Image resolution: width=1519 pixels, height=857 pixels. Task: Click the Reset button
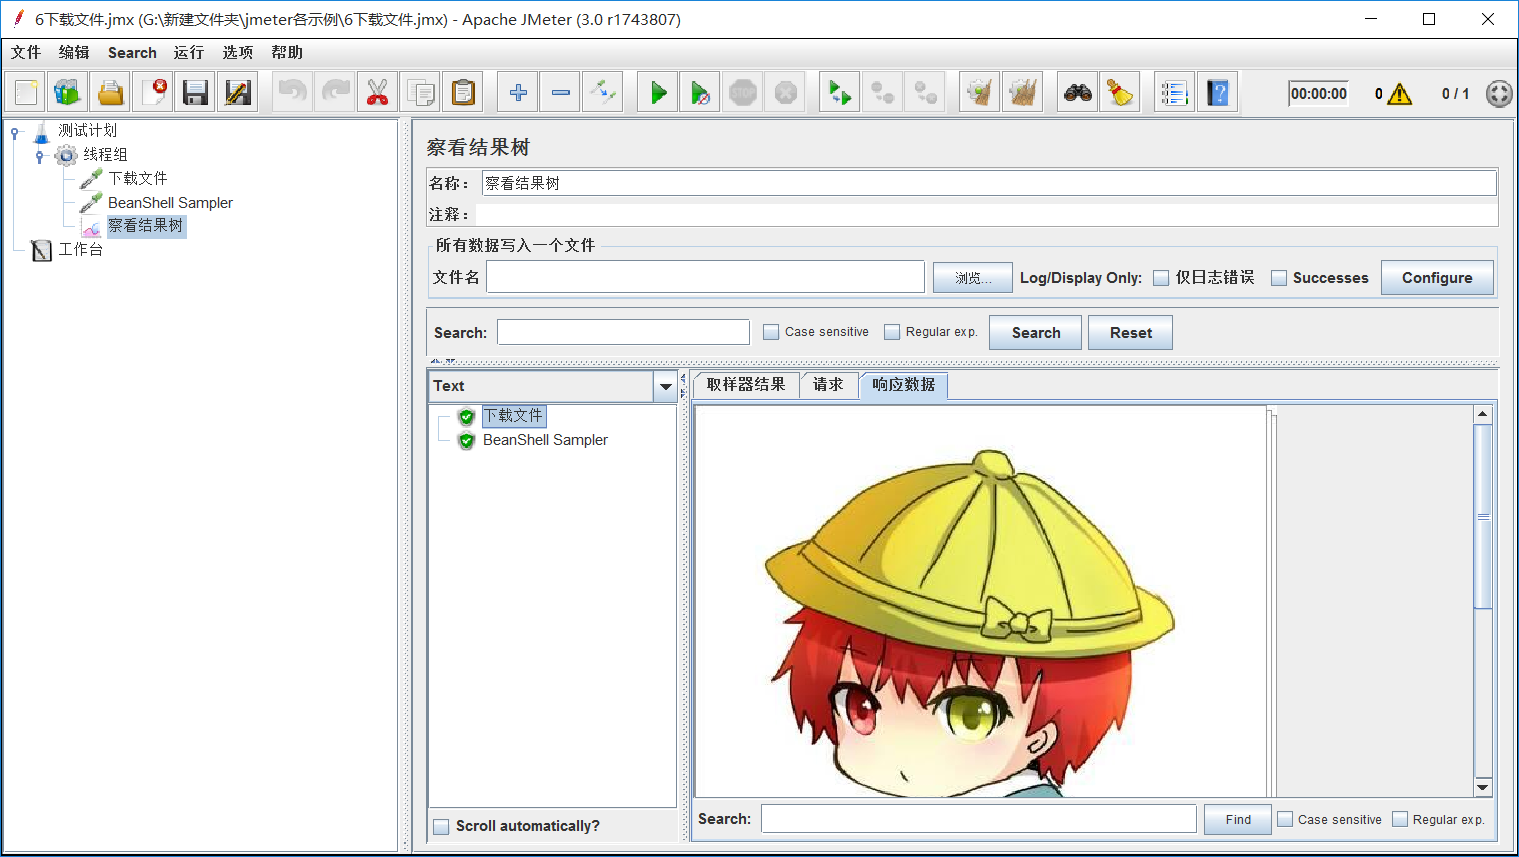(x=1131, y=333)
